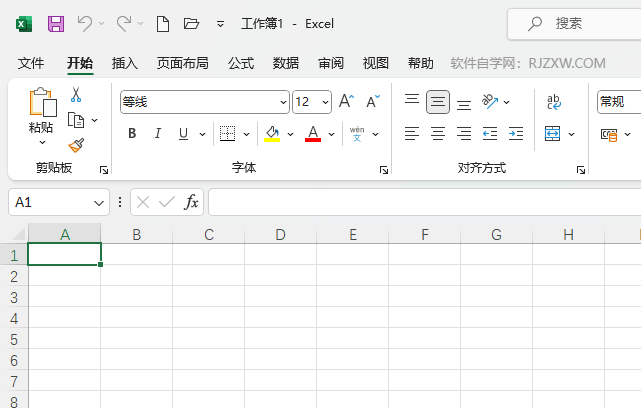Click the 搜索 search box

click(574, 24)
